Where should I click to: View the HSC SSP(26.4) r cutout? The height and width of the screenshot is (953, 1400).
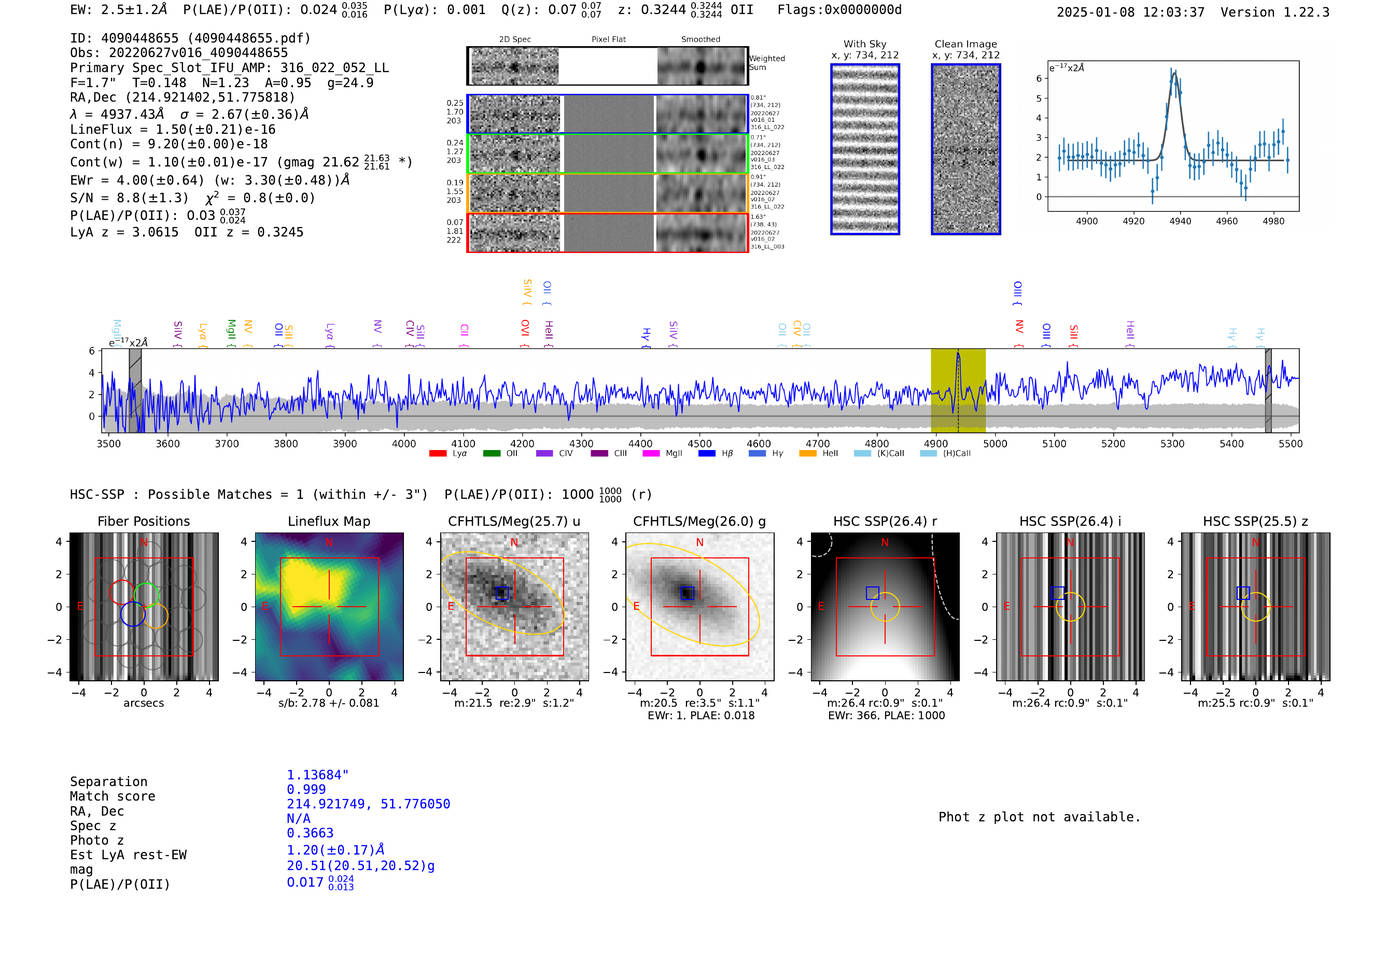[885, 607]
